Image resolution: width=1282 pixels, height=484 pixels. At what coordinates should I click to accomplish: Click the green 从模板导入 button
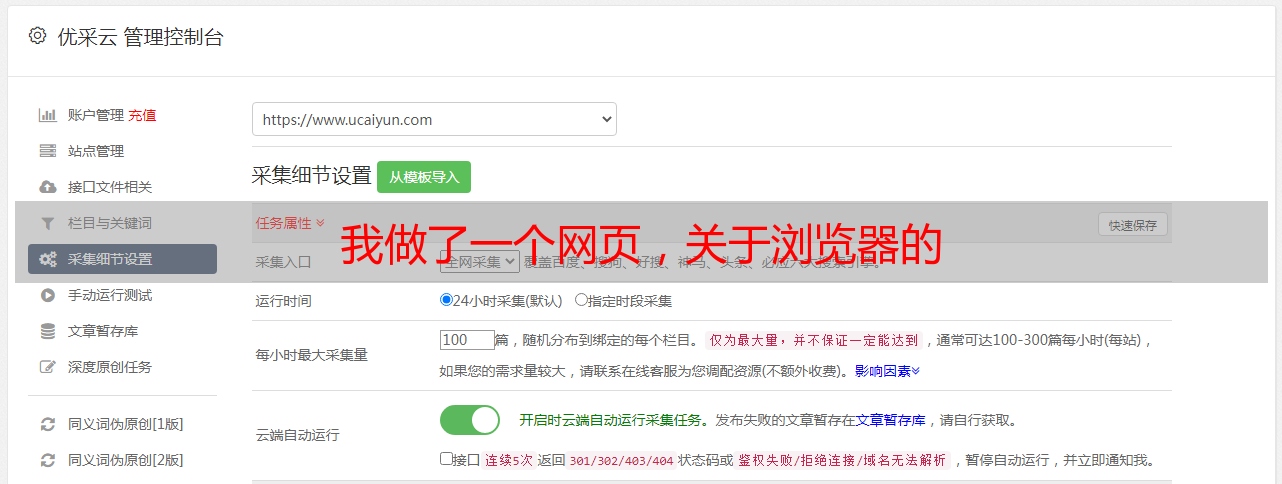(424, 177)
